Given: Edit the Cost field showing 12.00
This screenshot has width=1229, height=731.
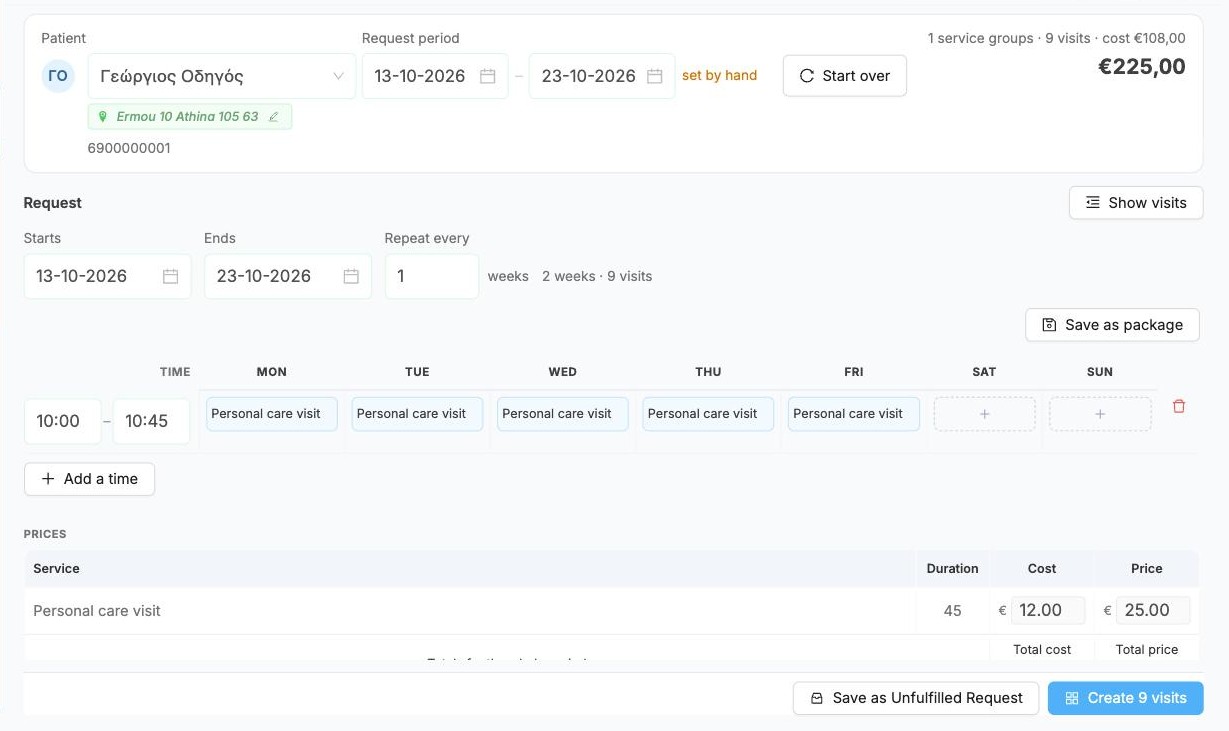Looking at the screenshot, I should pos(1048,610).
